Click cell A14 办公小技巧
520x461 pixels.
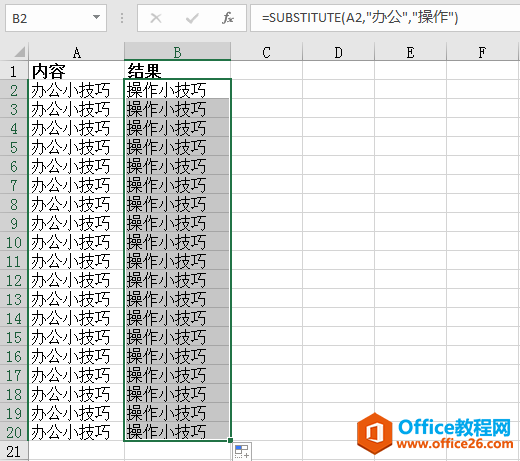pos(76,317)
